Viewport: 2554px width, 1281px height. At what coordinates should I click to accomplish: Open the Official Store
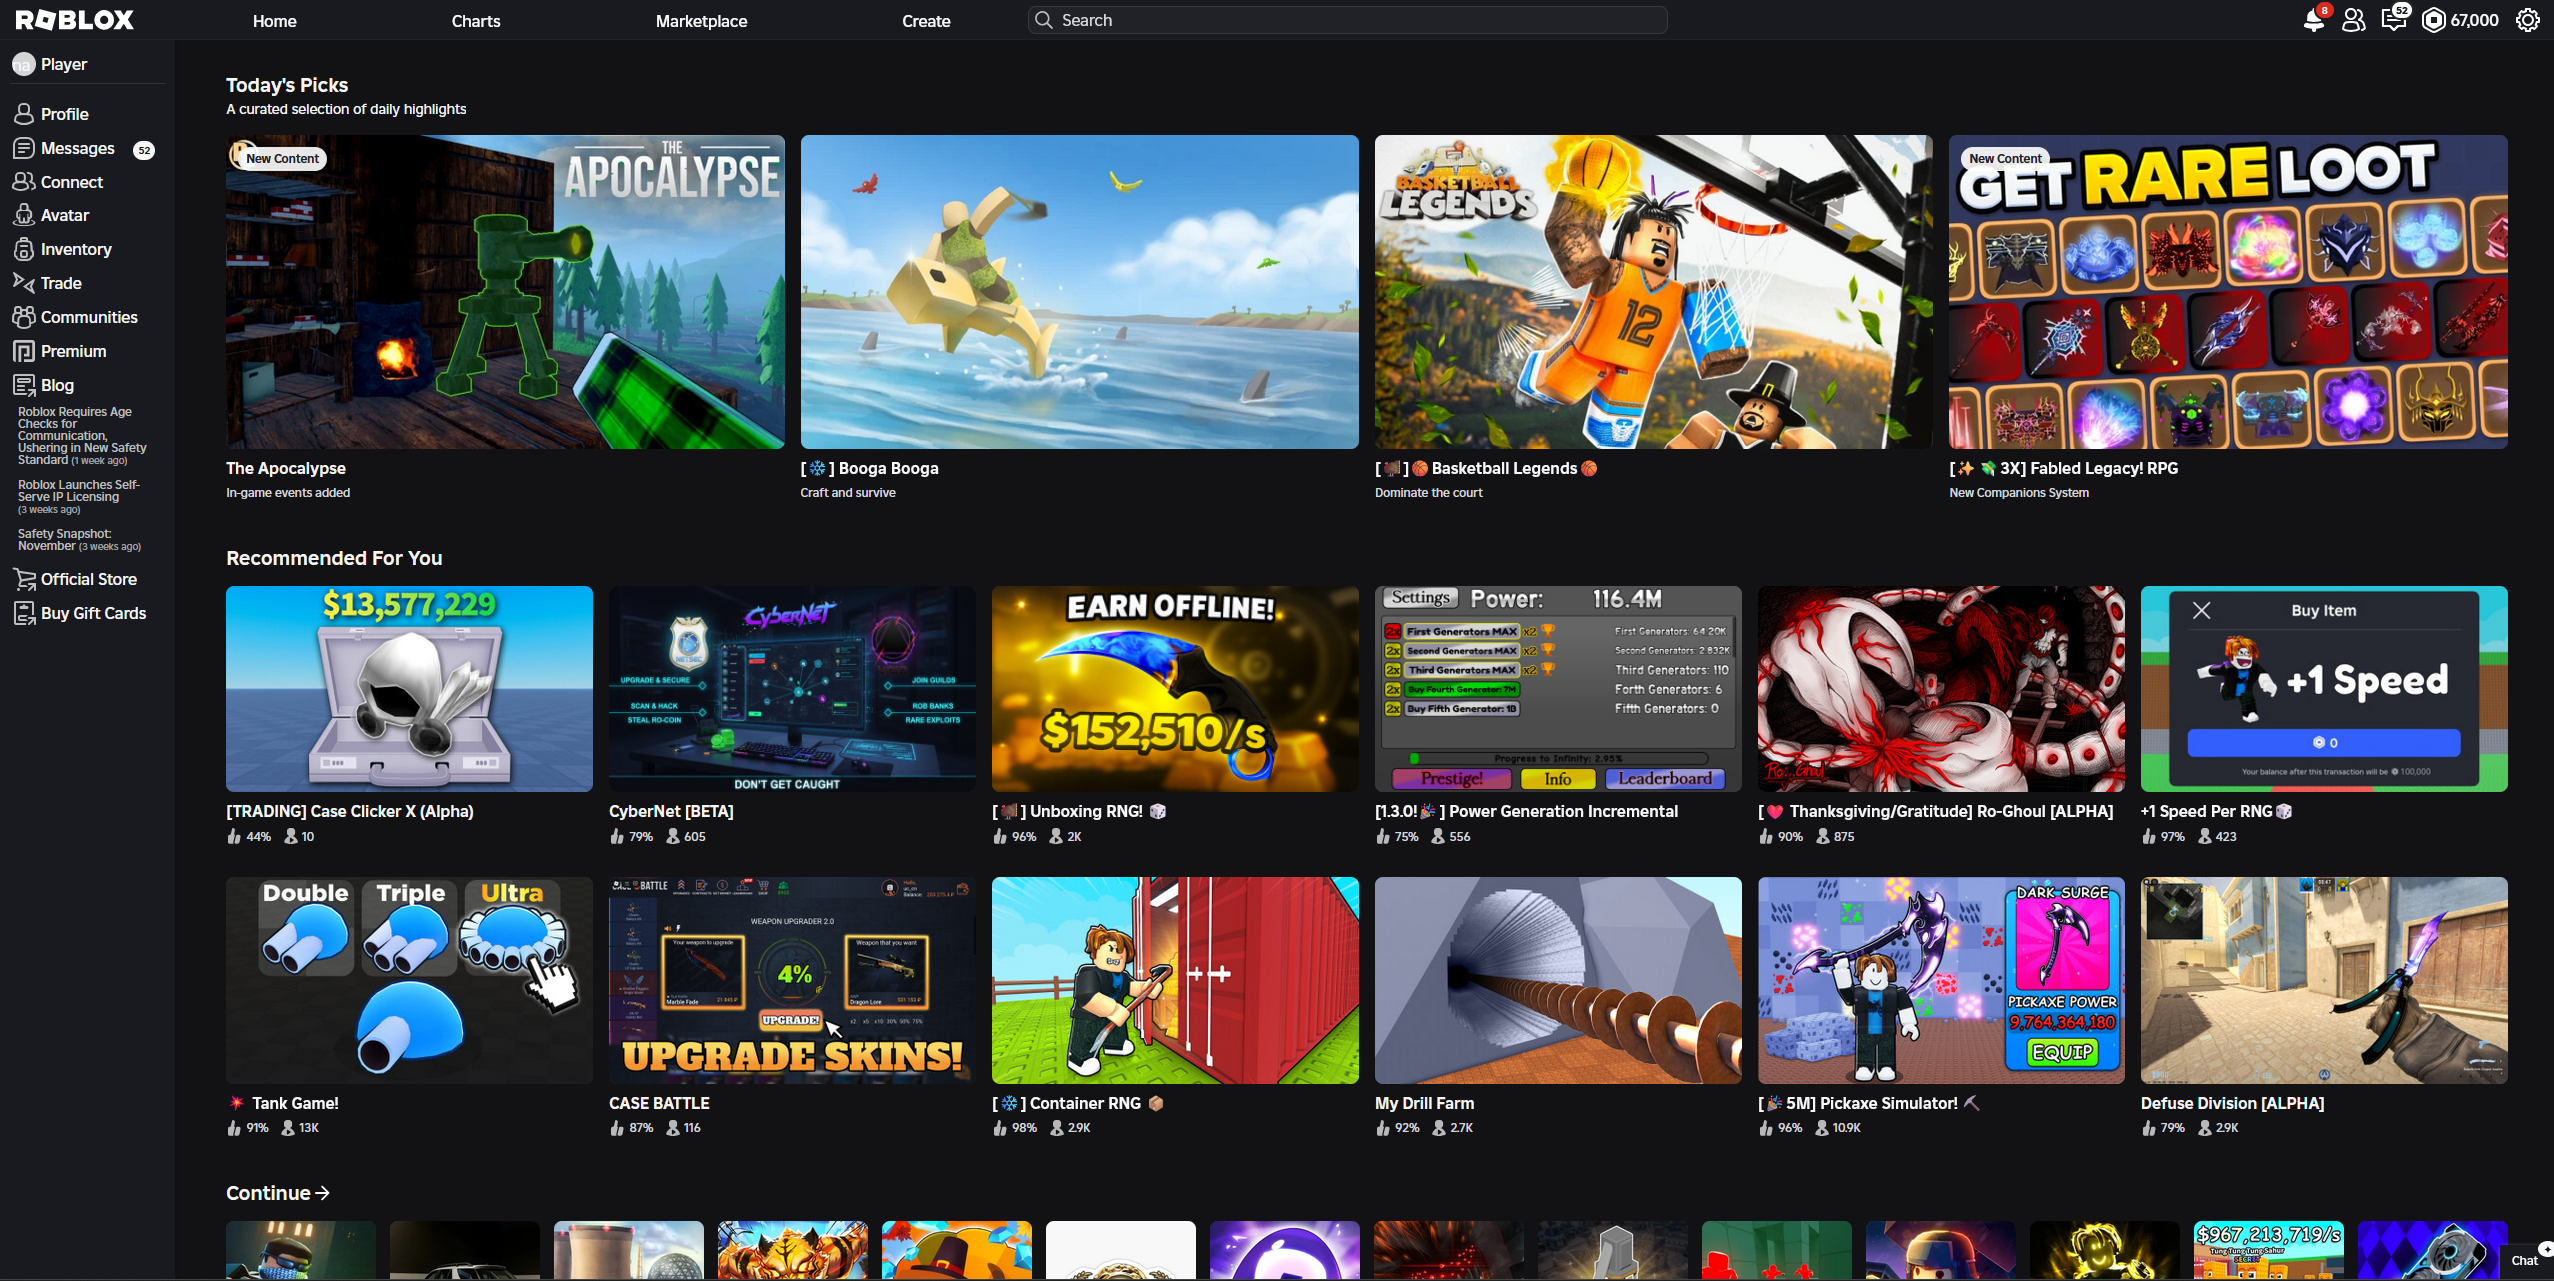pos(89,579)
